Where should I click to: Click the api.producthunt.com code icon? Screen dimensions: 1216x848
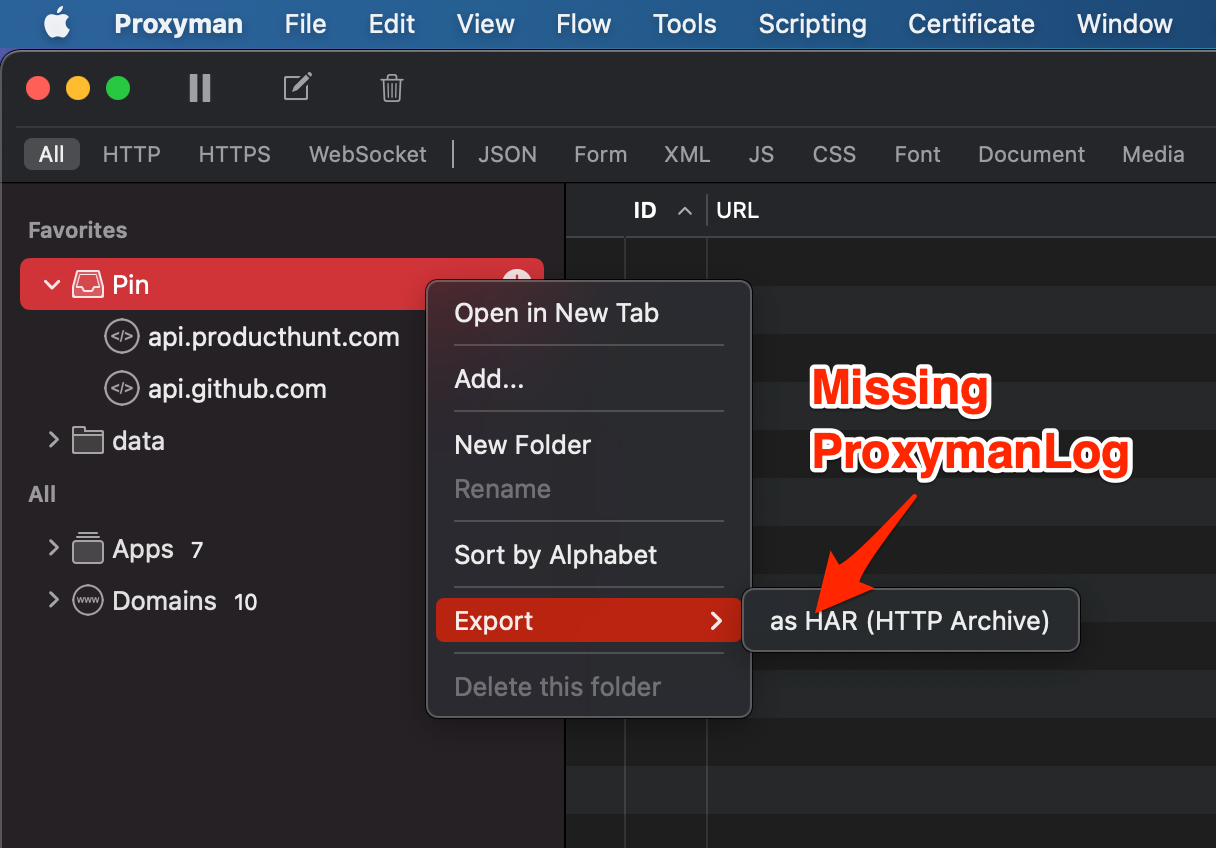tap(121, 337)
